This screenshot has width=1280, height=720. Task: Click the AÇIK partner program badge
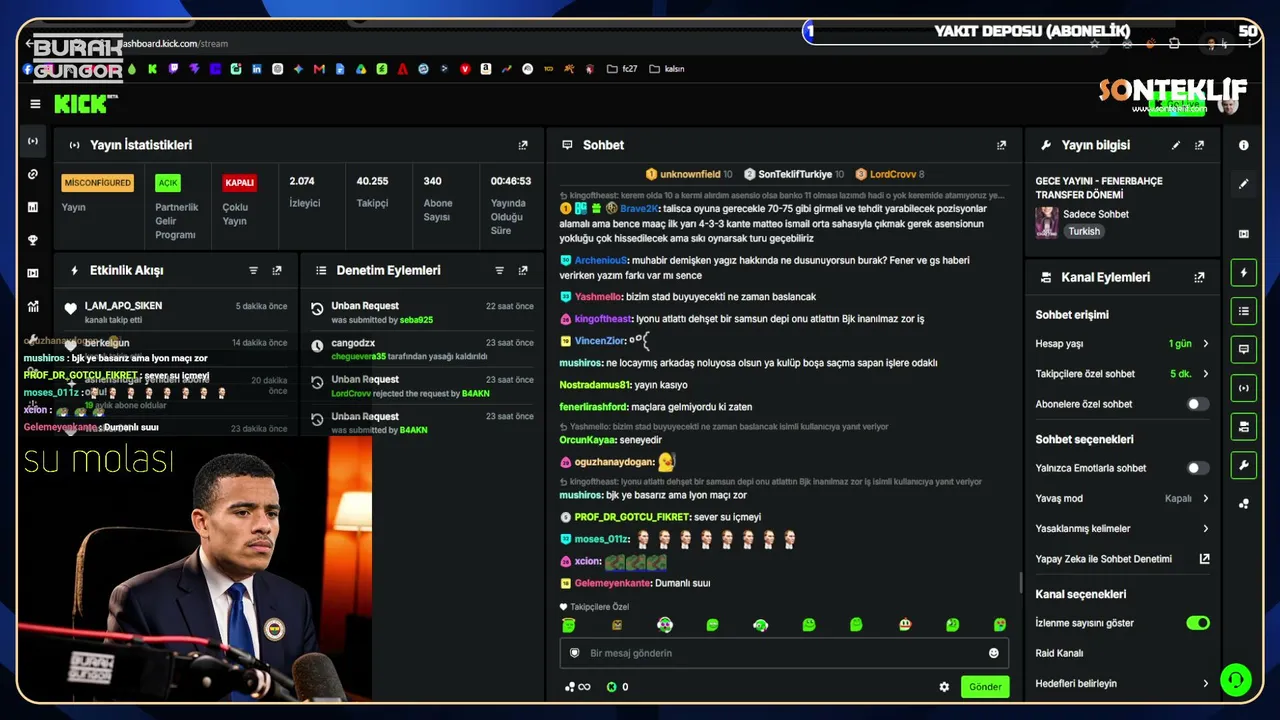tap(168, 183)
